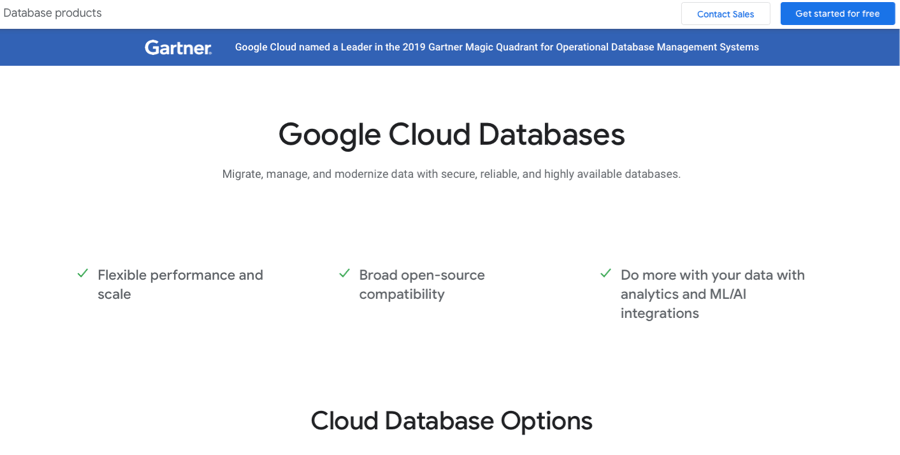This screenshot has width=900, height=455.
Task: Click the Google Cloud Databases heading
Action: [452, 135]
